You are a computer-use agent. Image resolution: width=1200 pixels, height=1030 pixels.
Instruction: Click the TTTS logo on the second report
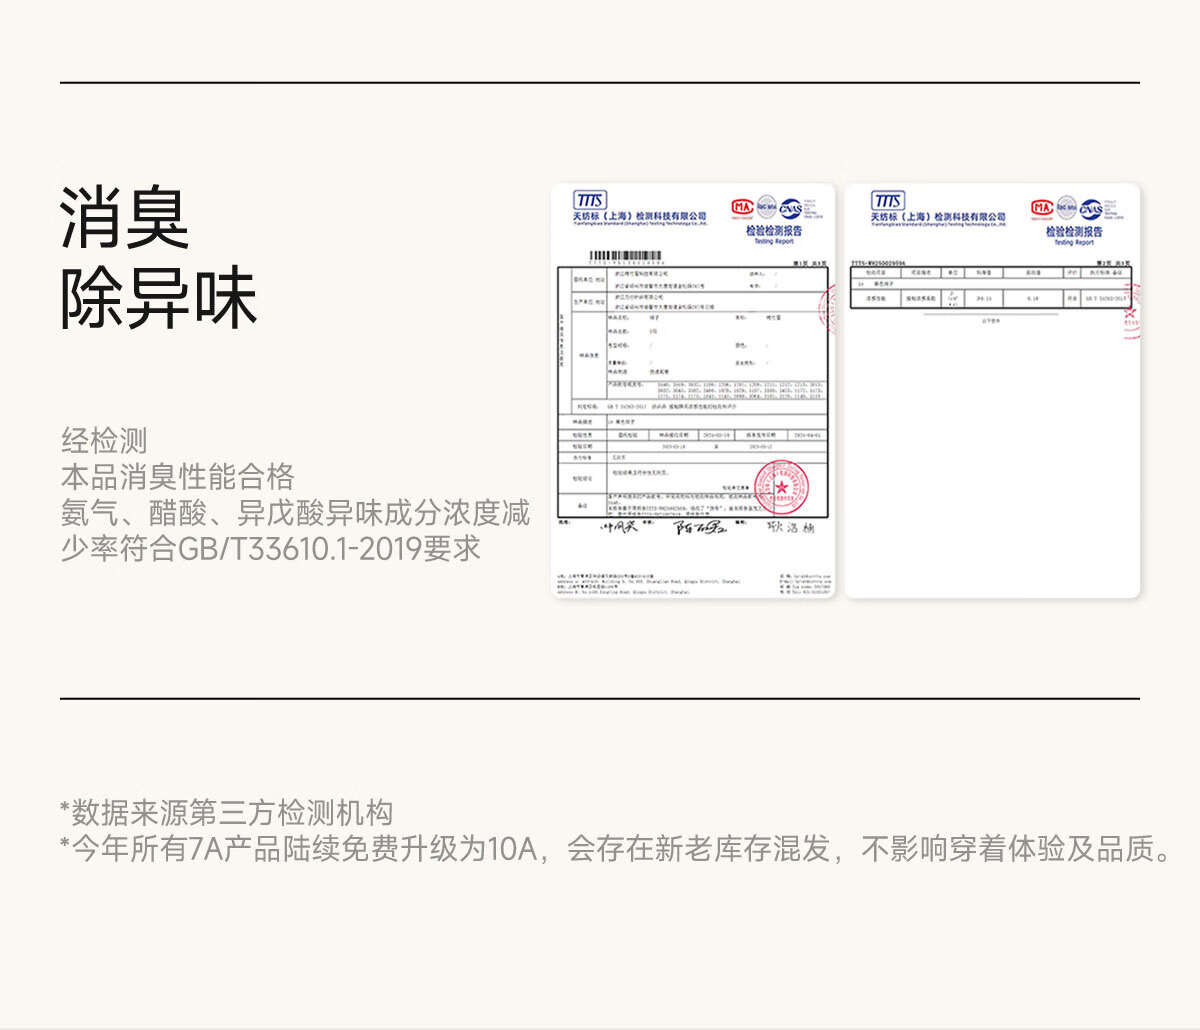pyautogui.click(x=887, y=201)
